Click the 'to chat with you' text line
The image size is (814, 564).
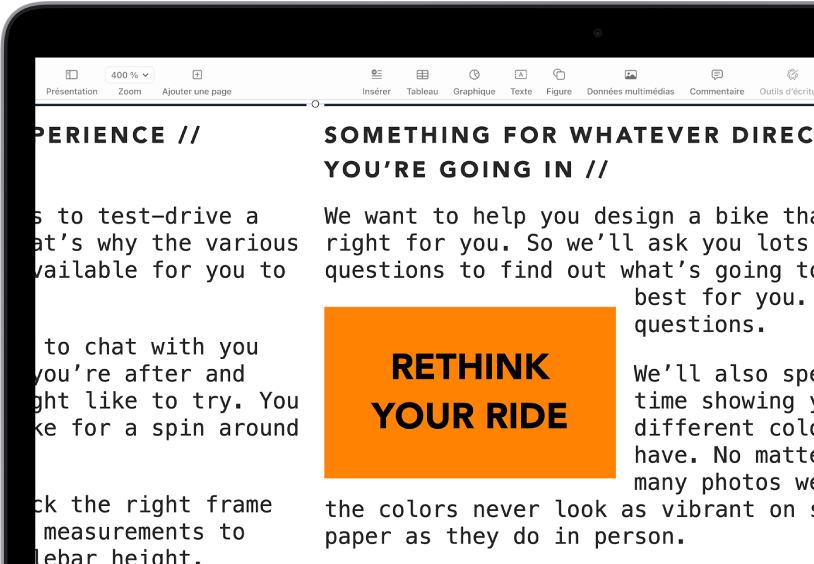(x=150, y=347)
